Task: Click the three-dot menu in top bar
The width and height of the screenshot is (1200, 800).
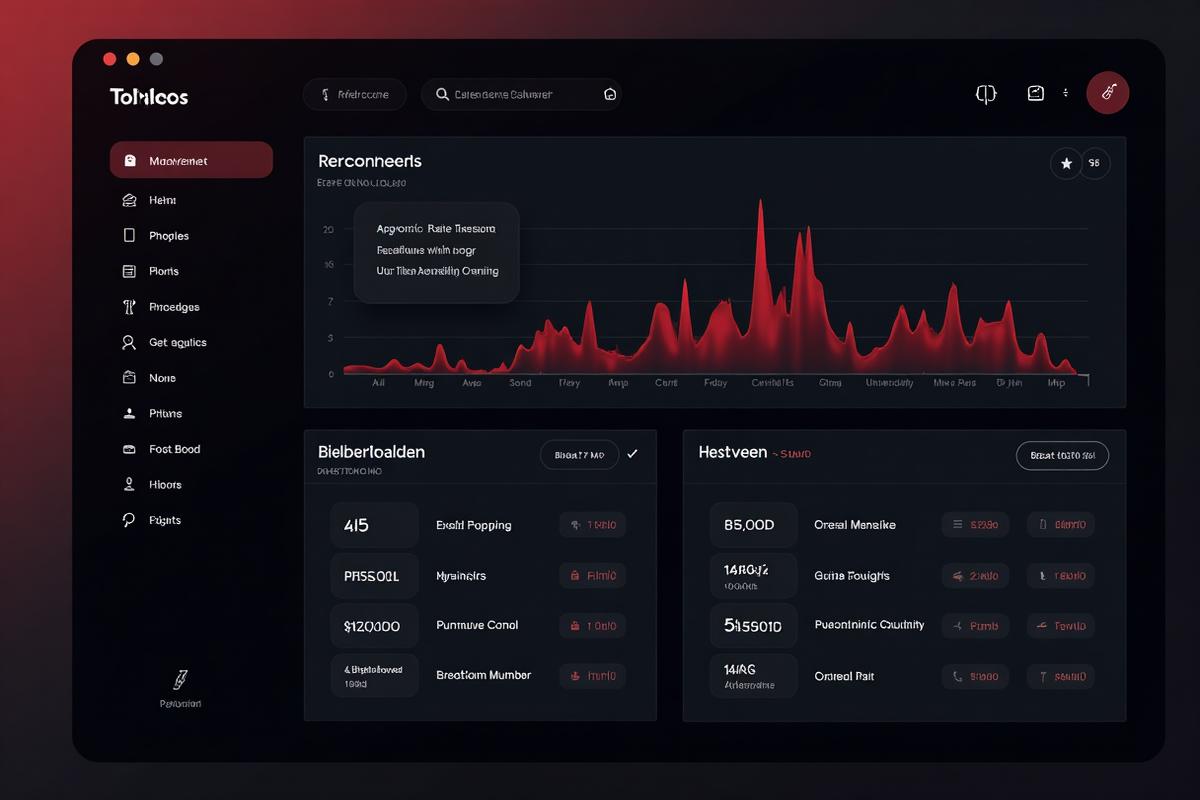Action: pyautogui.click(x=1066, y=92)
